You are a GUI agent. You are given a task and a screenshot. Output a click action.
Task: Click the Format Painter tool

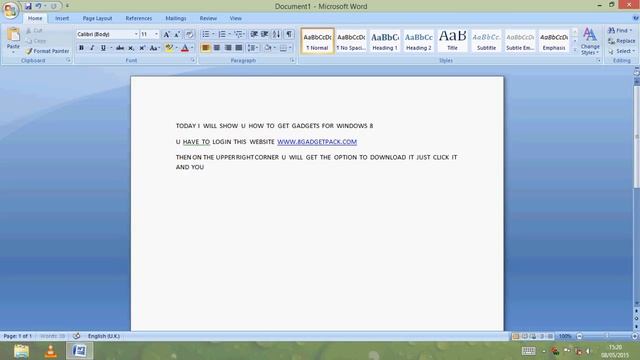47,51
